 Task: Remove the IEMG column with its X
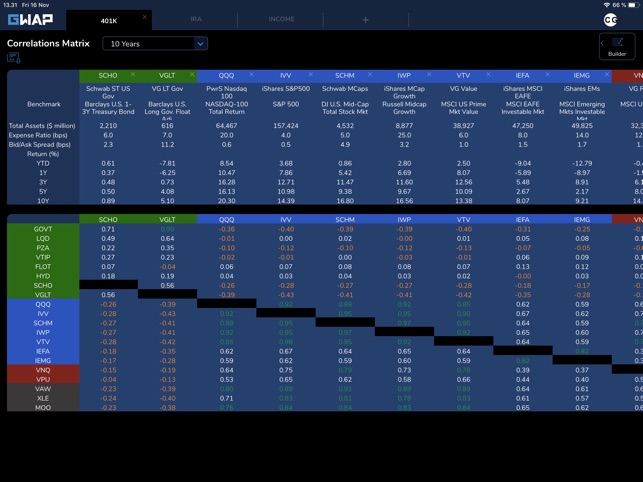(x=607, y=74)
